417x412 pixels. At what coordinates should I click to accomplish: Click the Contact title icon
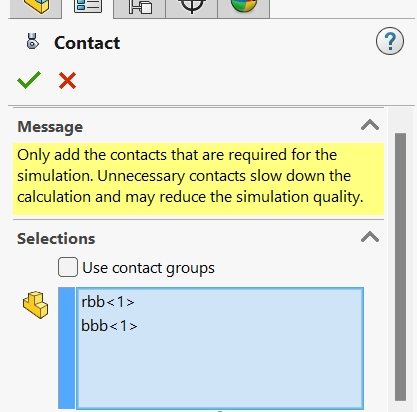click(32, 42)
